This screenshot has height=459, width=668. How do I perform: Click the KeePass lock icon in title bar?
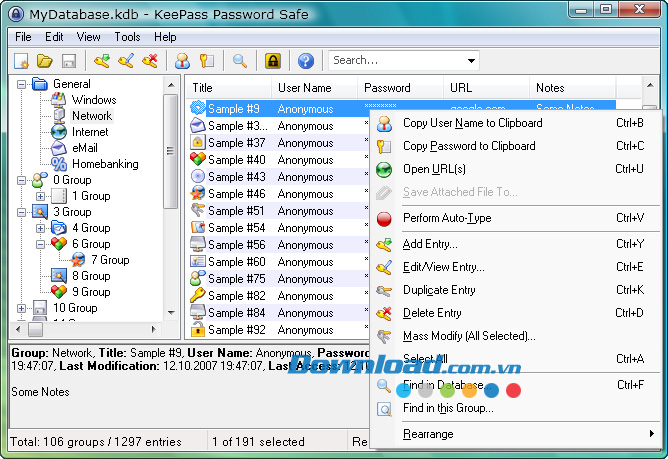click(x=16, y=14)
